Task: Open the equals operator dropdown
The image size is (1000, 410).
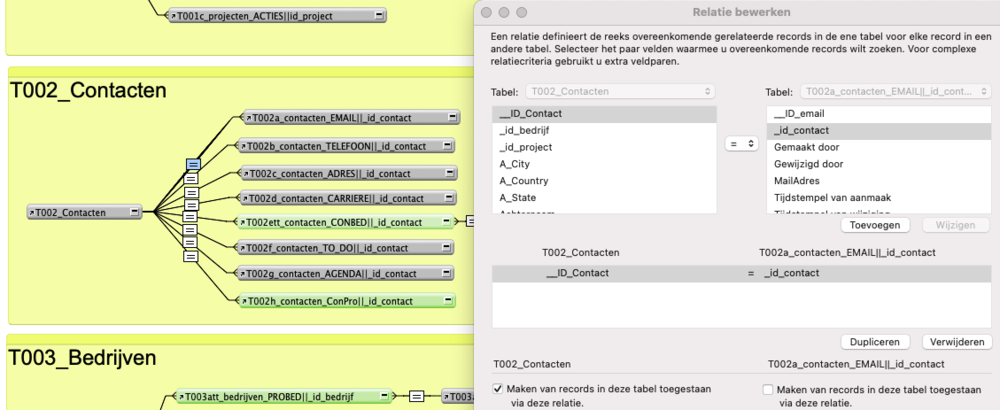Action: pos(741,144)
